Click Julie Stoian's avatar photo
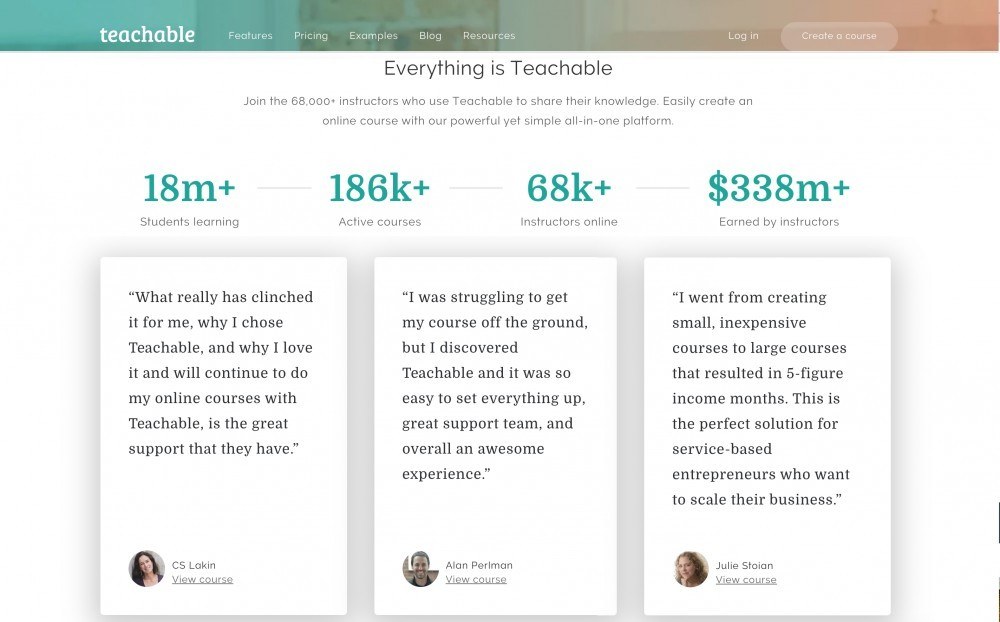 point(691,569)
